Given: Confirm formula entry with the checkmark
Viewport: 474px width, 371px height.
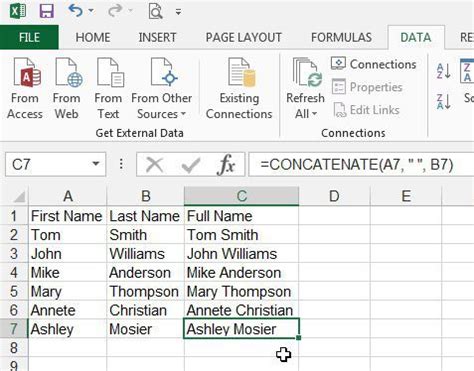Looking at the screenshot, I should pyautogui.click(x=191, y=164).
